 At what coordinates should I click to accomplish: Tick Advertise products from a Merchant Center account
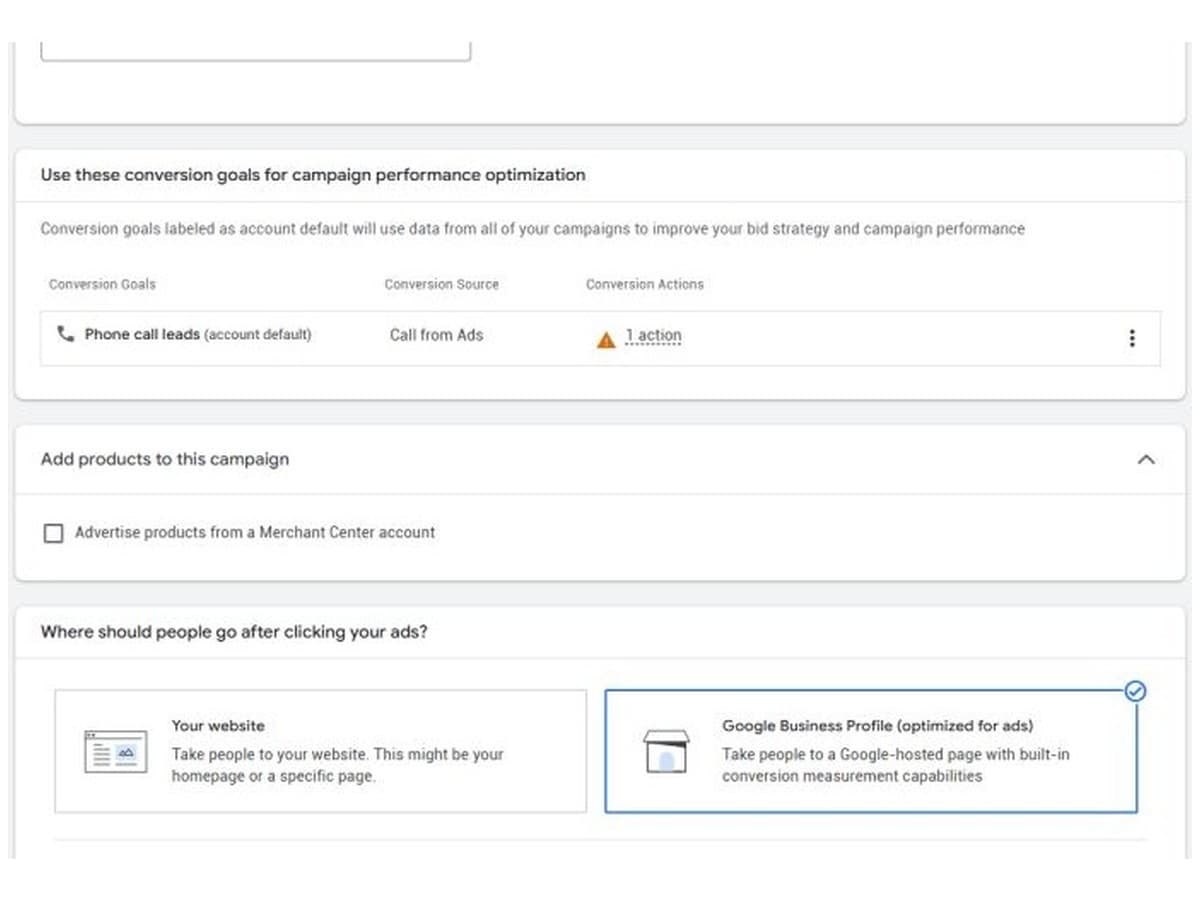tap(53, 533)
